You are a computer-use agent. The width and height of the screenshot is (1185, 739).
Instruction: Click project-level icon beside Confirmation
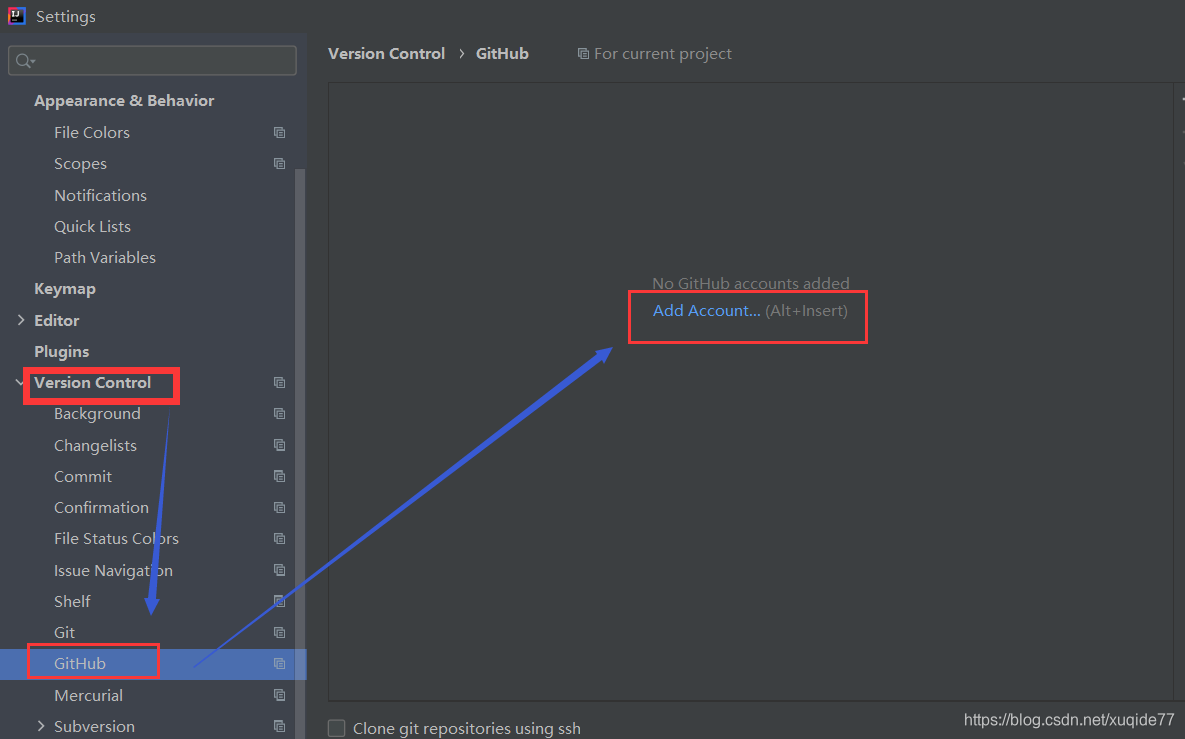click(280, 507)
